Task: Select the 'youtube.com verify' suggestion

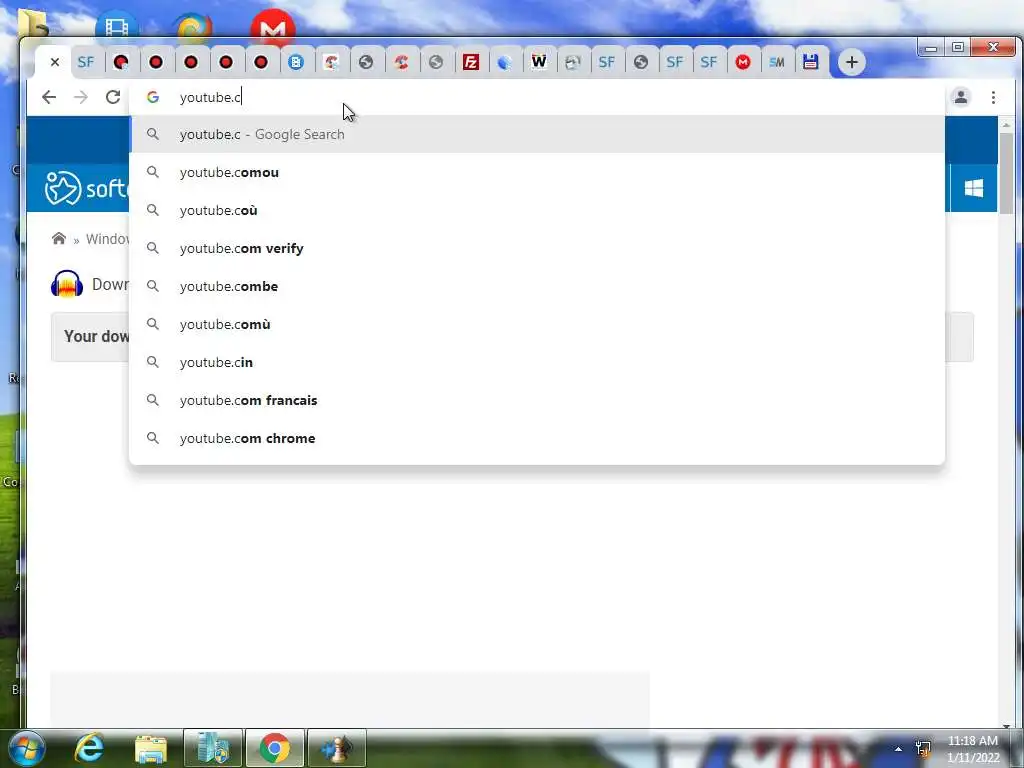Action: point(537,248)
